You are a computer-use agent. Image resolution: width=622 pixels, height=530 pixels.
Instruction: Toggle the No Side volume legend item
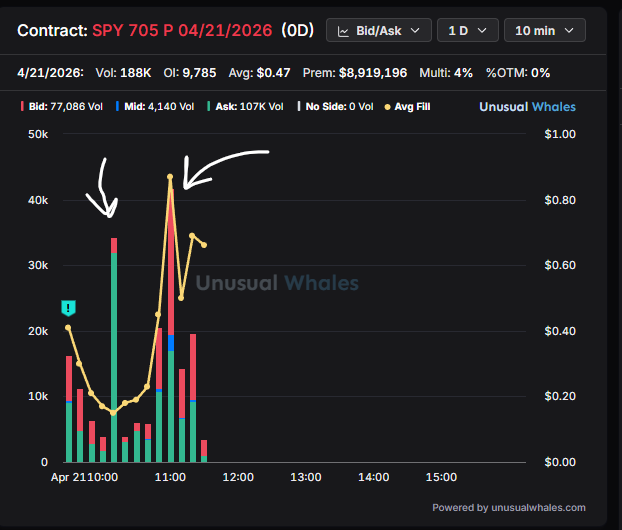click(335, 106)
